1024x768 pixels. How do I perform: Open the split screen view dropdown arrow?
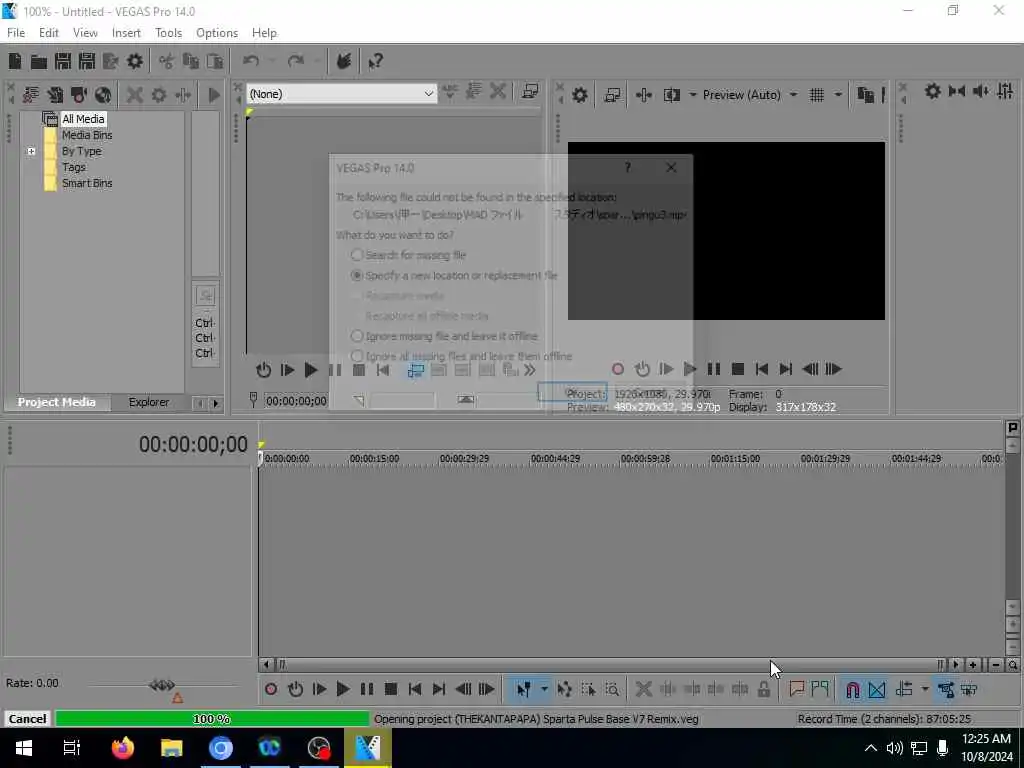pos(692,95)
